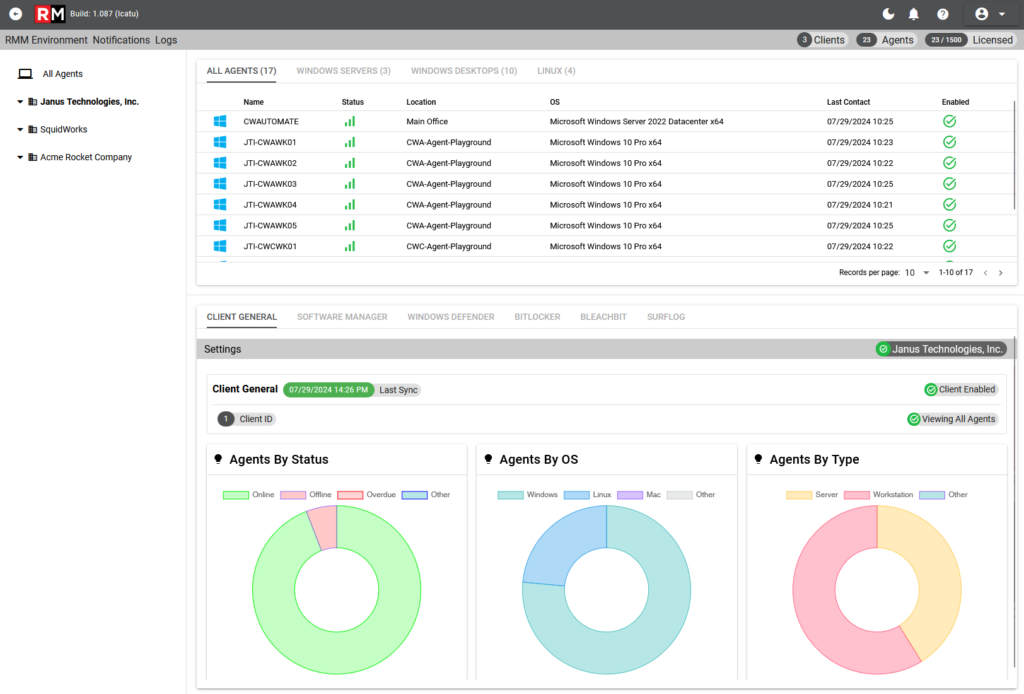Screen dimensions: 1024x694
Task: Open the notifications bell icon
Action: [x=914, y=14]
